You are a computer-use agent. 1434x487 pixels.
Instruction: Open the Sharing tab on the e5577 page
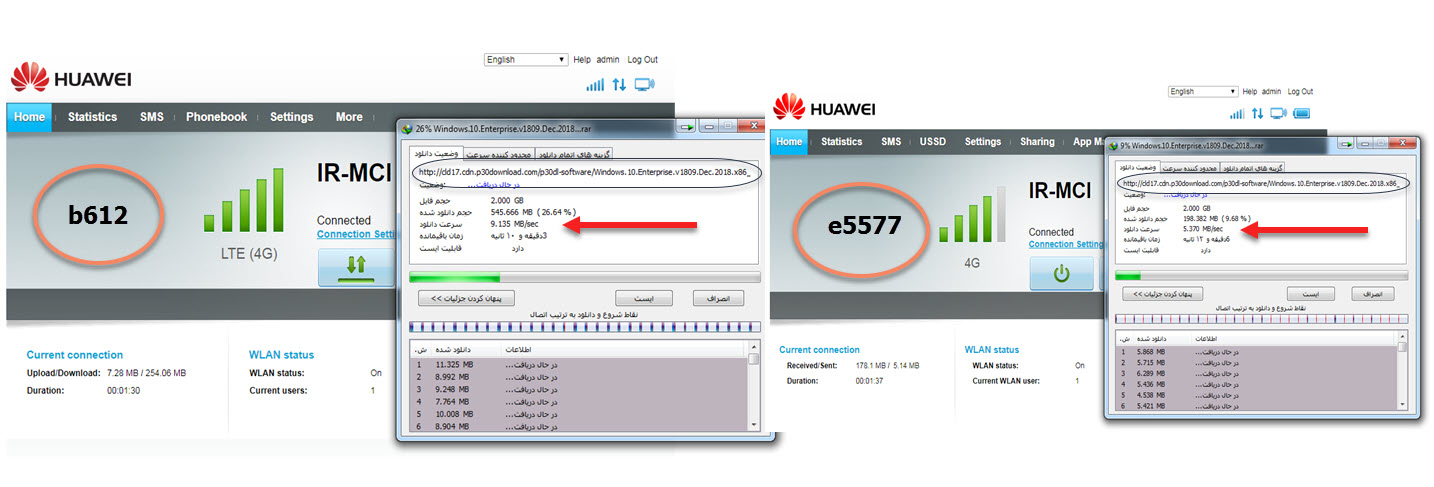coord(1037,142)
